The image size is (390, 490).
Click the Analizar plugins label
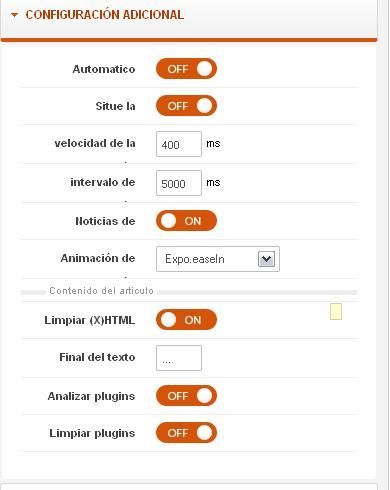coord(91,396)
